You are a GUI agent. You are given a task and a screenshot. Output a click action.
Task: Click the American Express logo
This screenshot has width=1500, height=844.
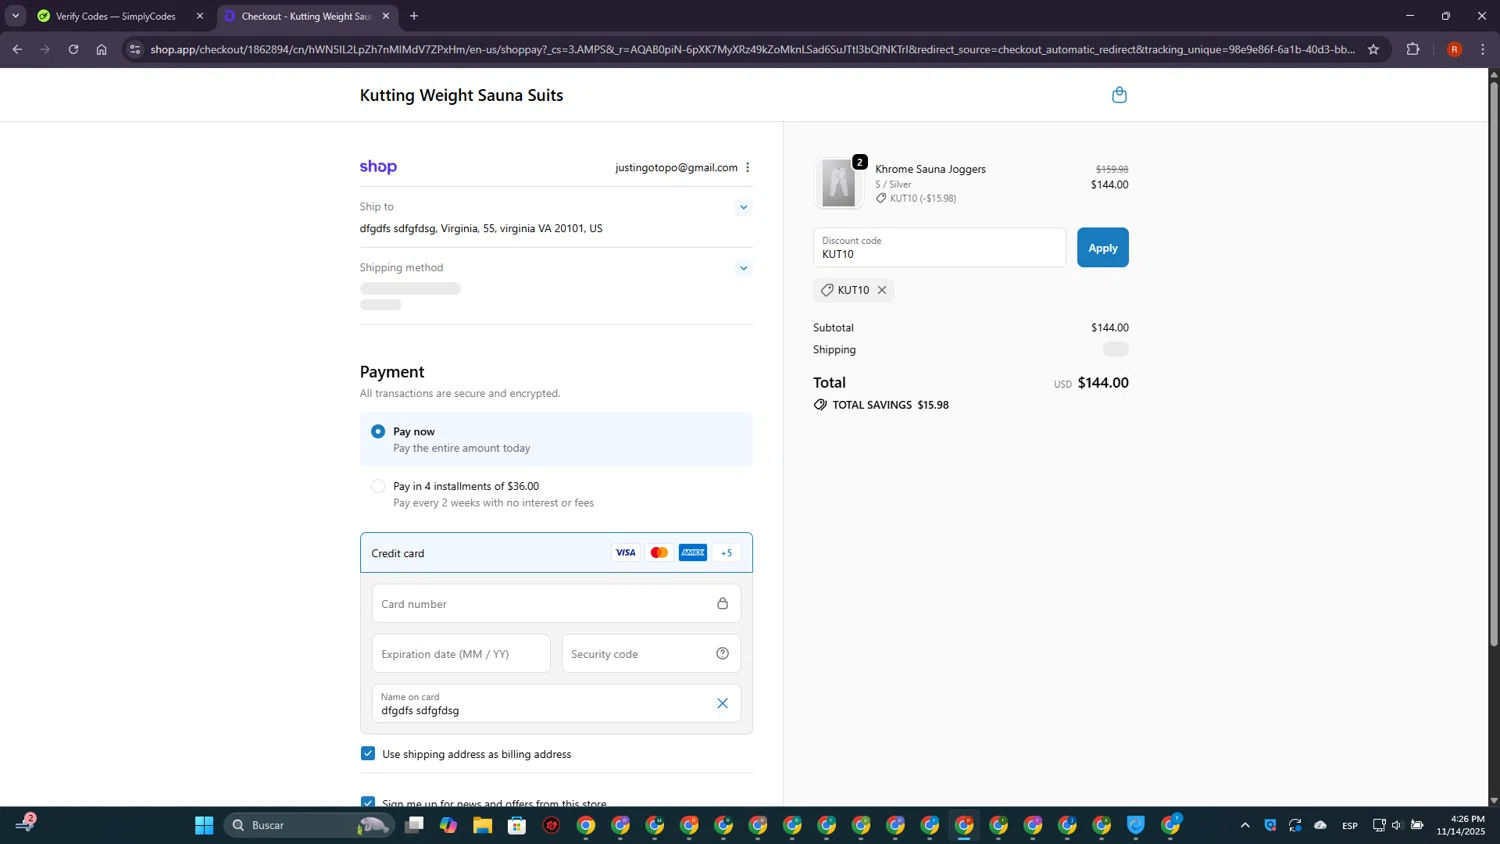pos(693,553)
